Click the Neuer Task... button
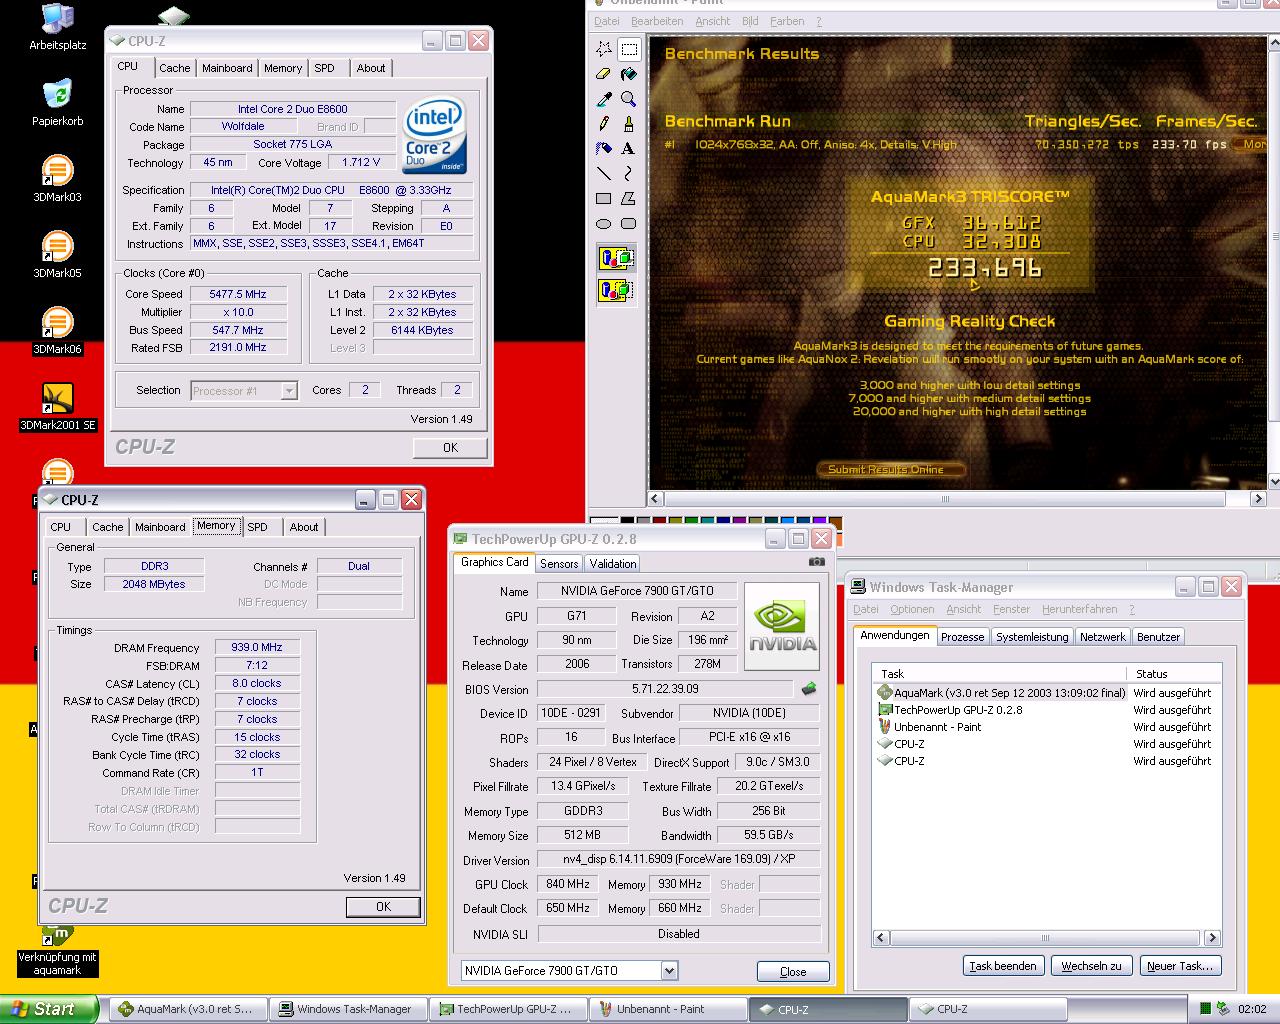The height and width of the screenshot is (1024, 1280). [x=1180, y=966]
